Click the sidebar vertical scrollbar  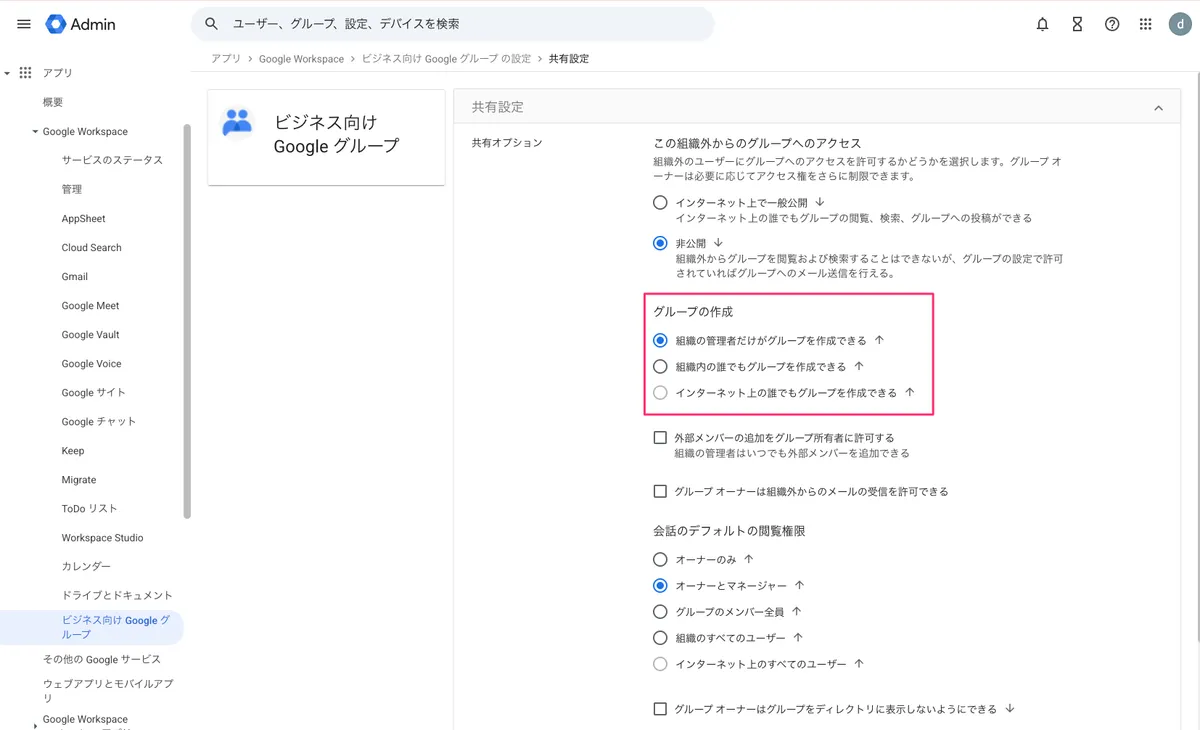187,320
